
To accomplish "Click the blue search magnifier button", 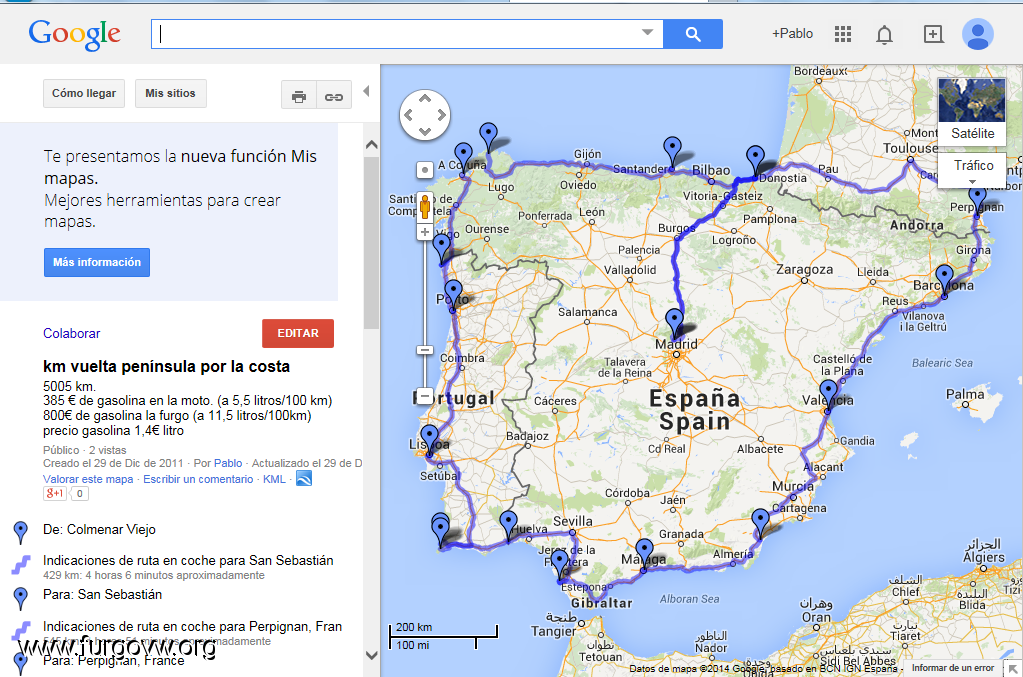I will [693, 34].
